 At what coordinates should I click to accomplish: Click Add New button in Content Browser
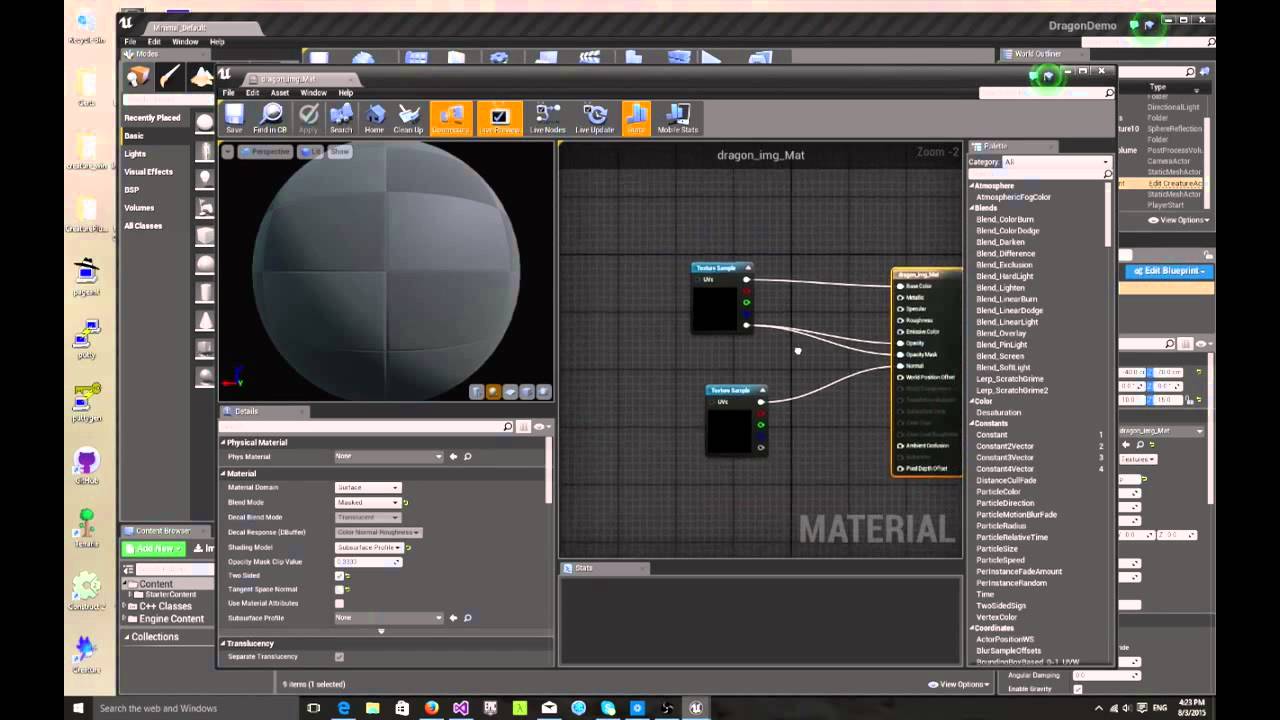154,548
